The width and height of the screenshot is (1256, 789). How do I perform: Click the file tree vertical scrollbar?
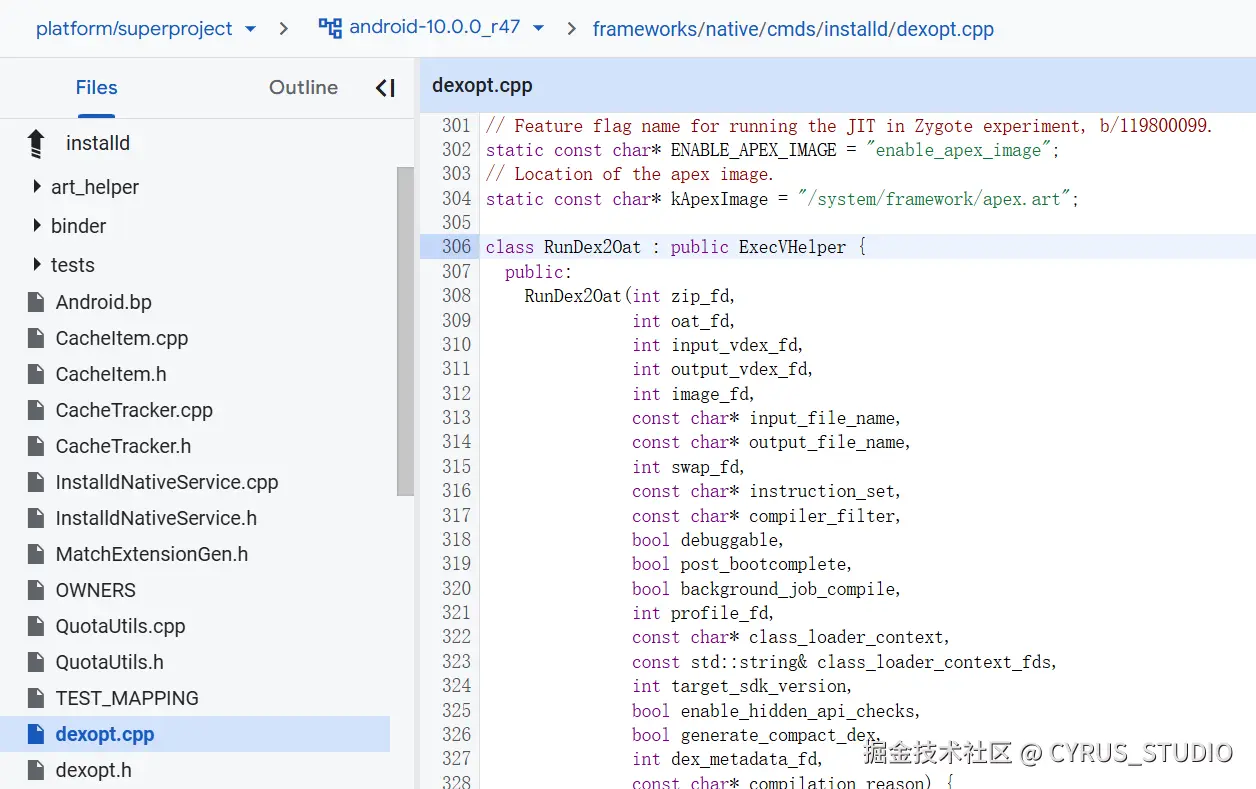tap(405, 331)
